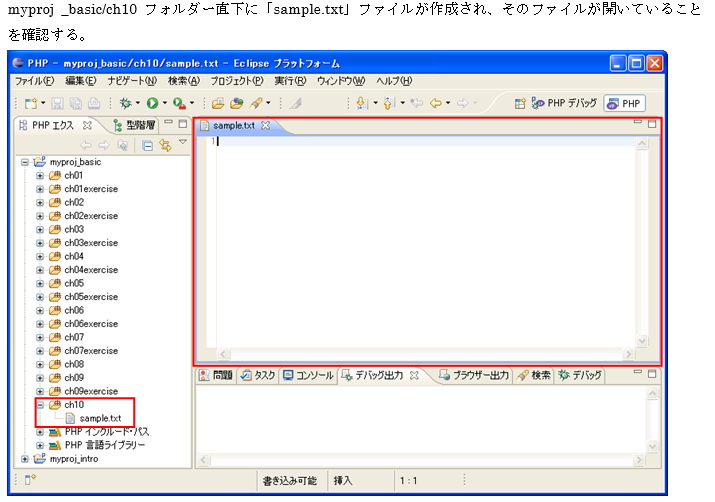Click the Open folder toolbar icon

(x=218, y=104)
